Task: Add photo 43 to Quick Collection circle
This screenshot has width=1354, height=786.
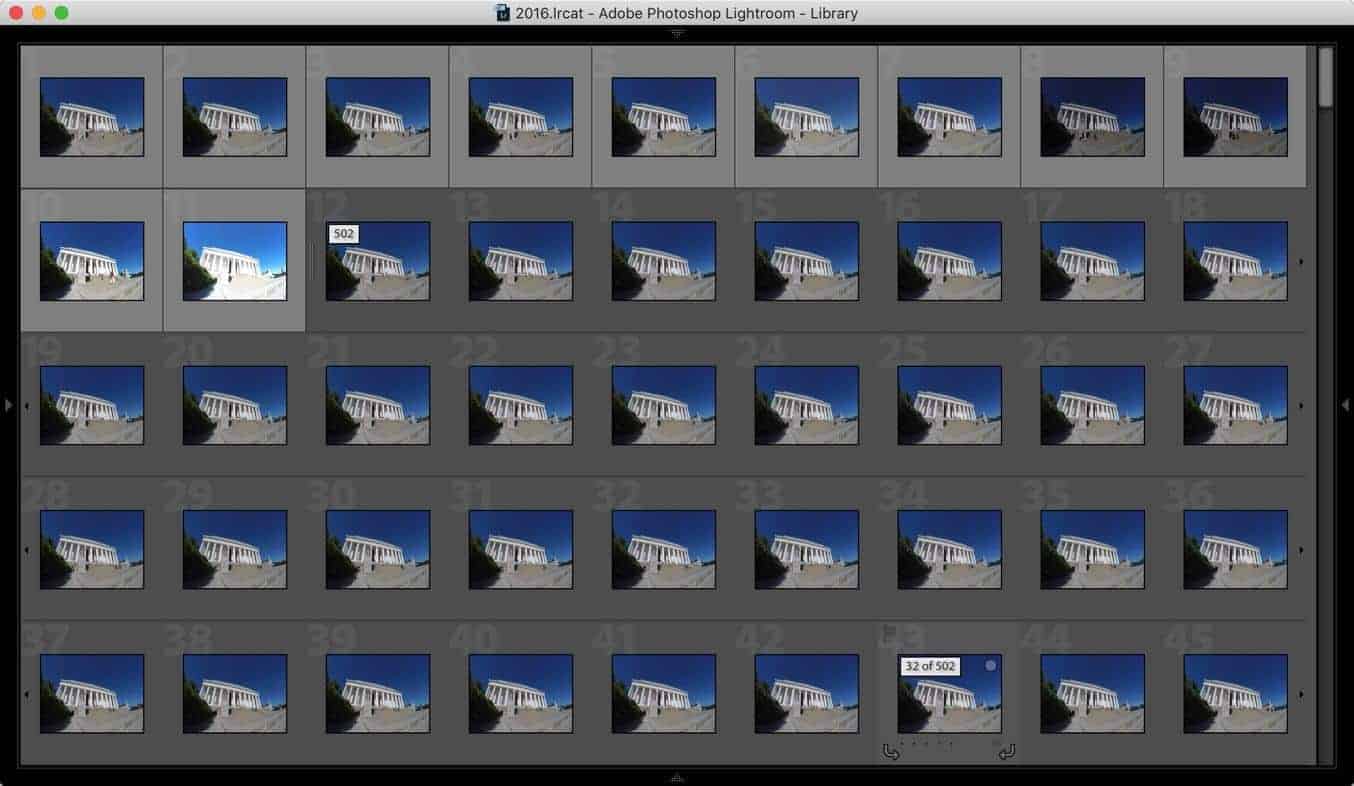Action: 991,665
